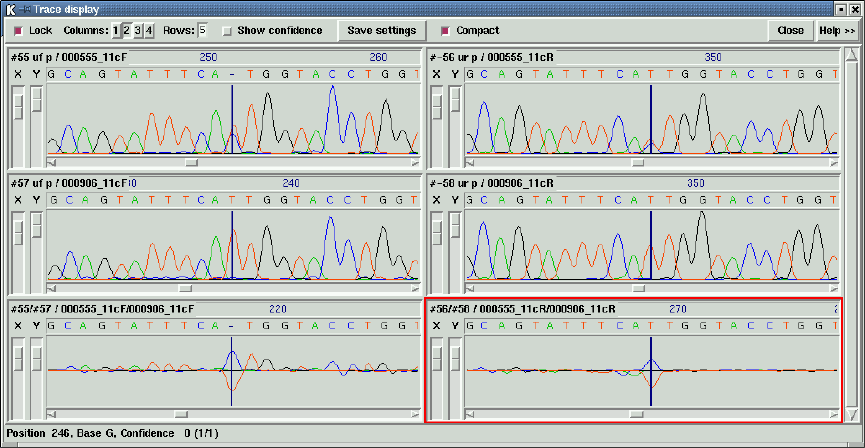Enable the Show confidence checkbox
Screen dimensions: 865x448
227,31
